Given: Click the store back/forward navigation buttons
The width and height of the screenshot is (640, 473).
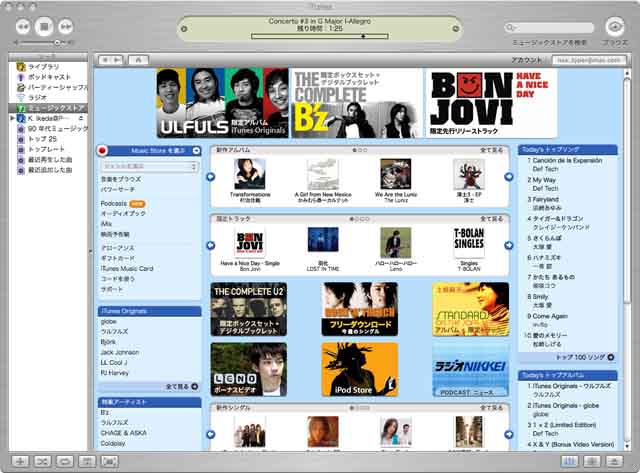Looking at the screenshot, I should click(x=111, y=60).
